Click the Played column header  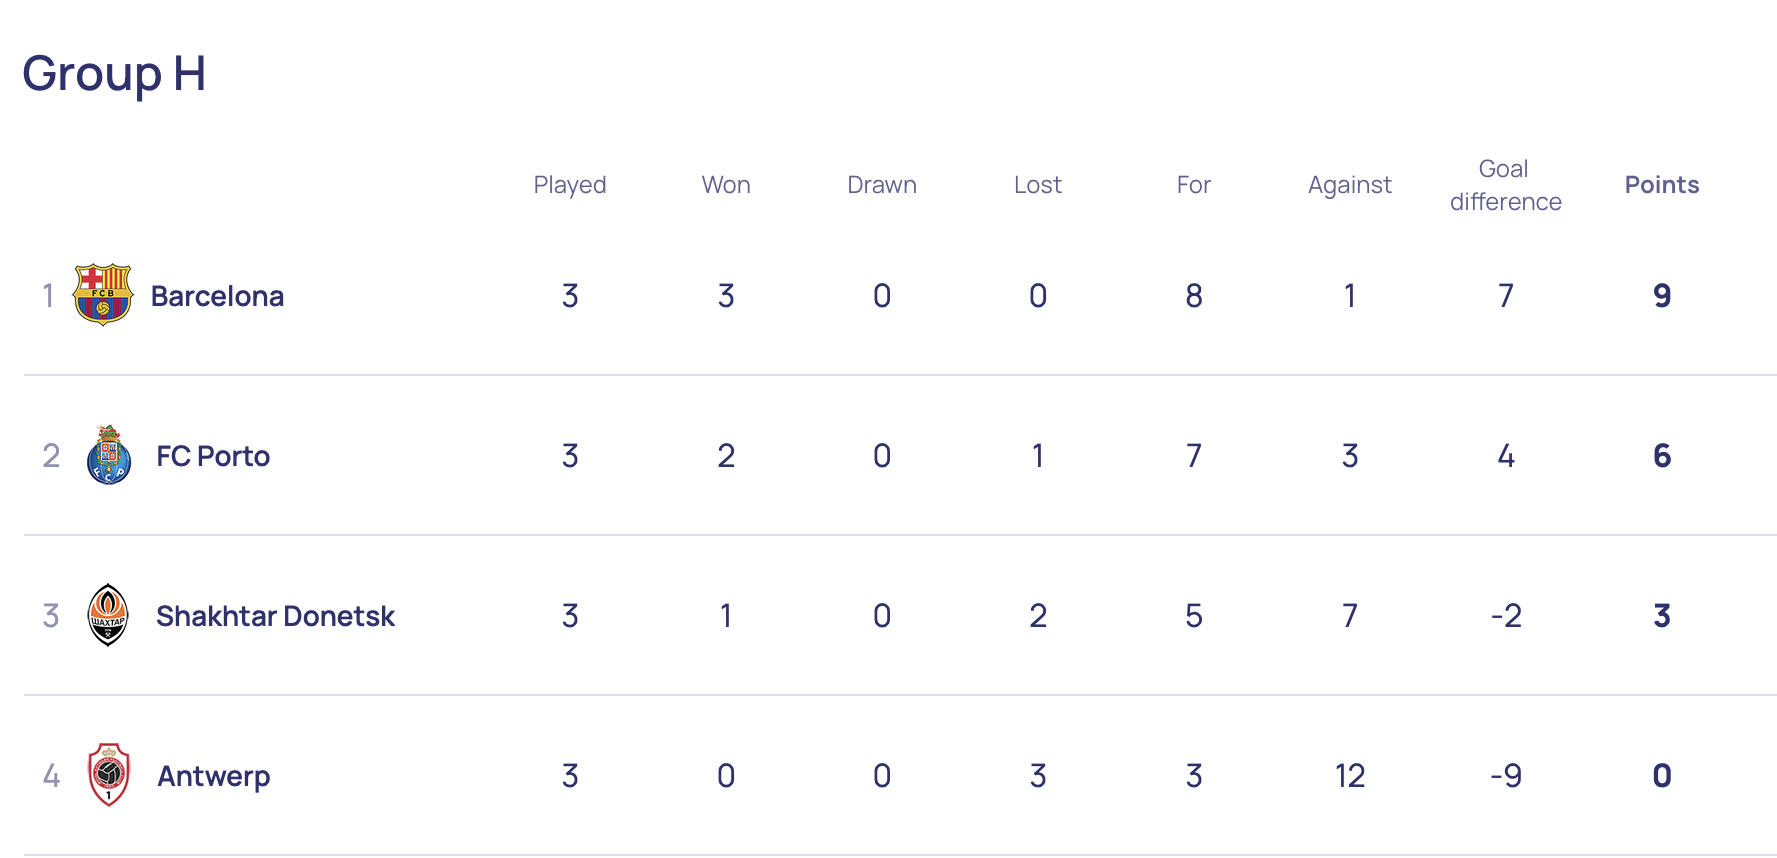(x=570, y=185)
